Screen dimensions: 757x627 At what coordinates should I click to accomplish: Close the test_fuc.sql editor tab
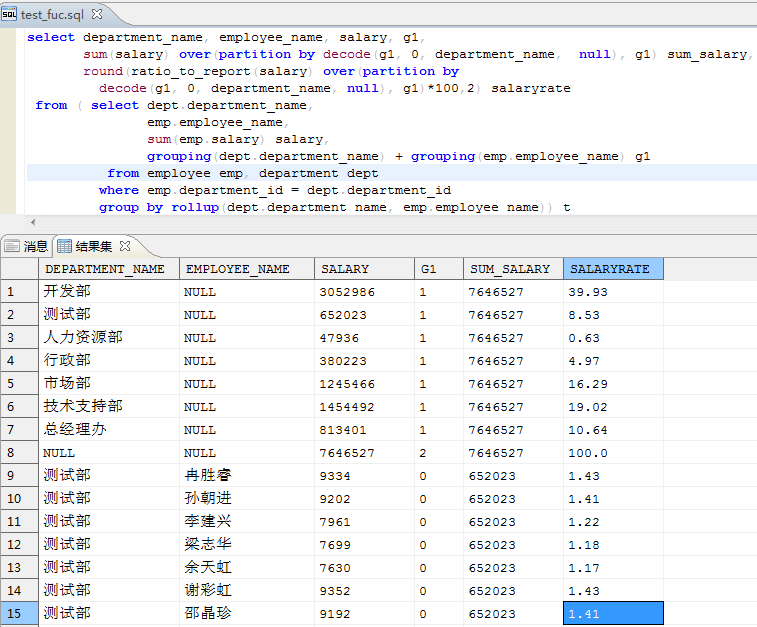tap(98, 15)
